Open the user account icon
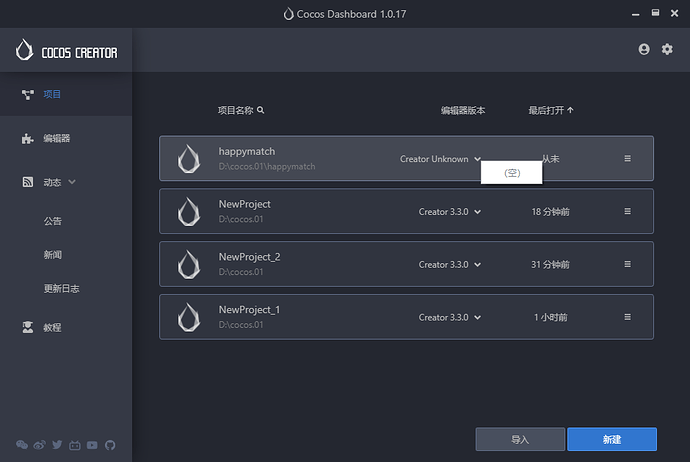Image resolution: width=690 pixels, height=462 pixels. pos(644,49)
